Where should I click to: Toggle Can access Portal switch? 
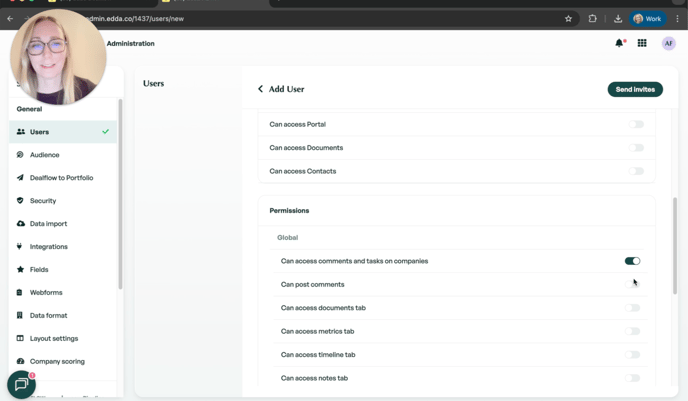[636, 125]
